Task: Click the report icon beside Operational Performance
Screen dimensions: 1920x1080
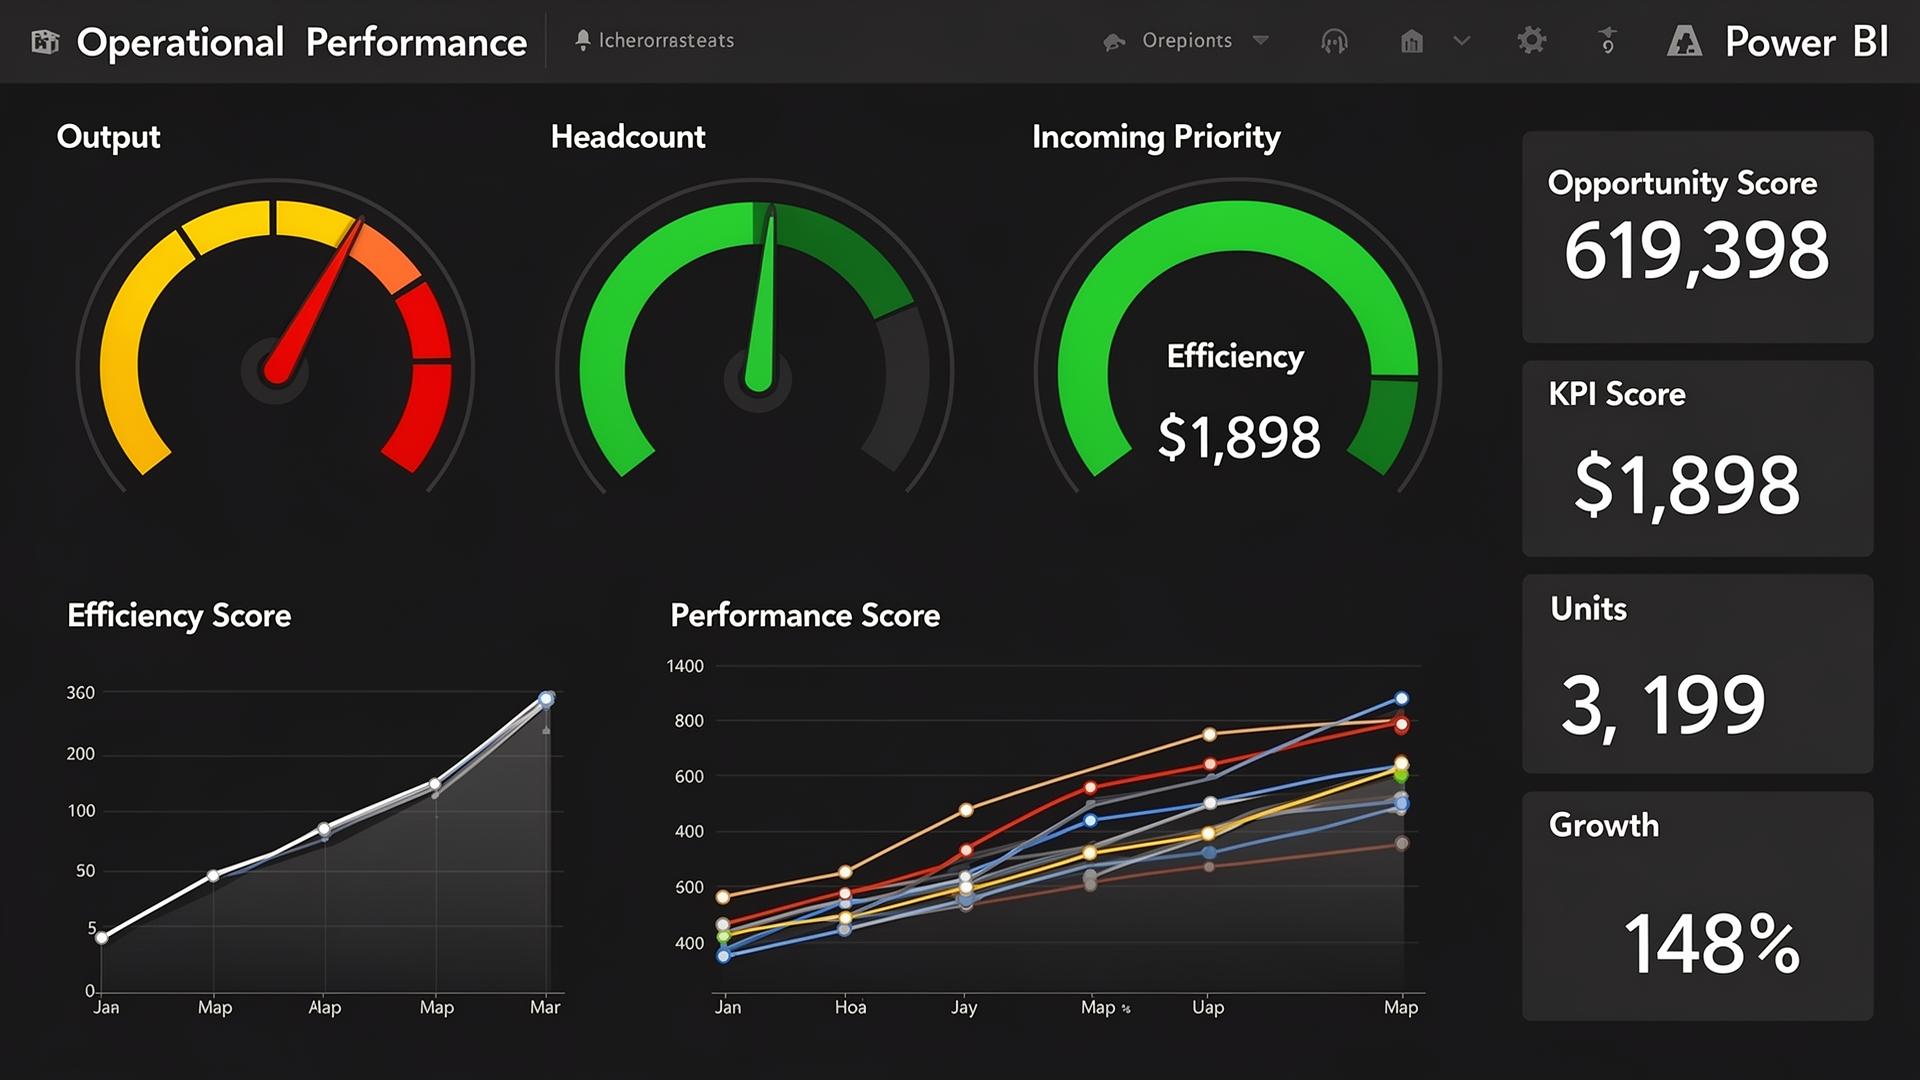Action: 45,42
